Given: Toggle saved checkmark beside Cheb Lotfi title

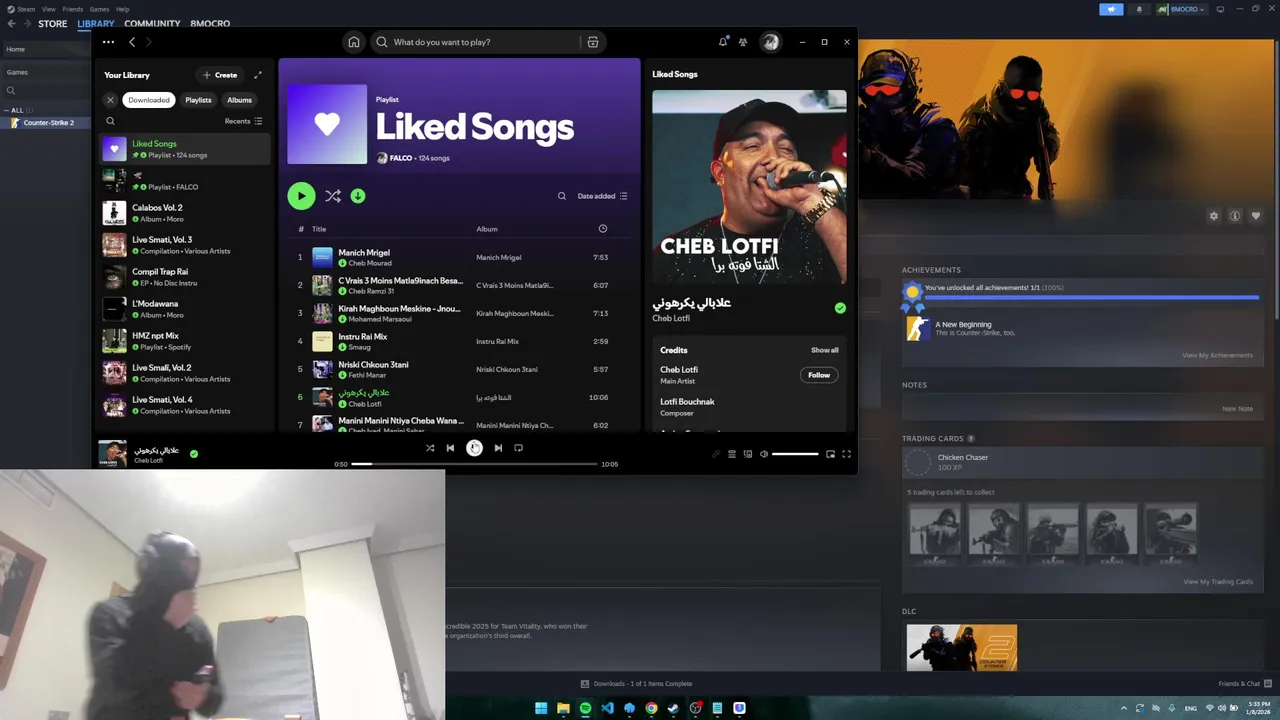Looking at the screenshot, I should point(840,308).
